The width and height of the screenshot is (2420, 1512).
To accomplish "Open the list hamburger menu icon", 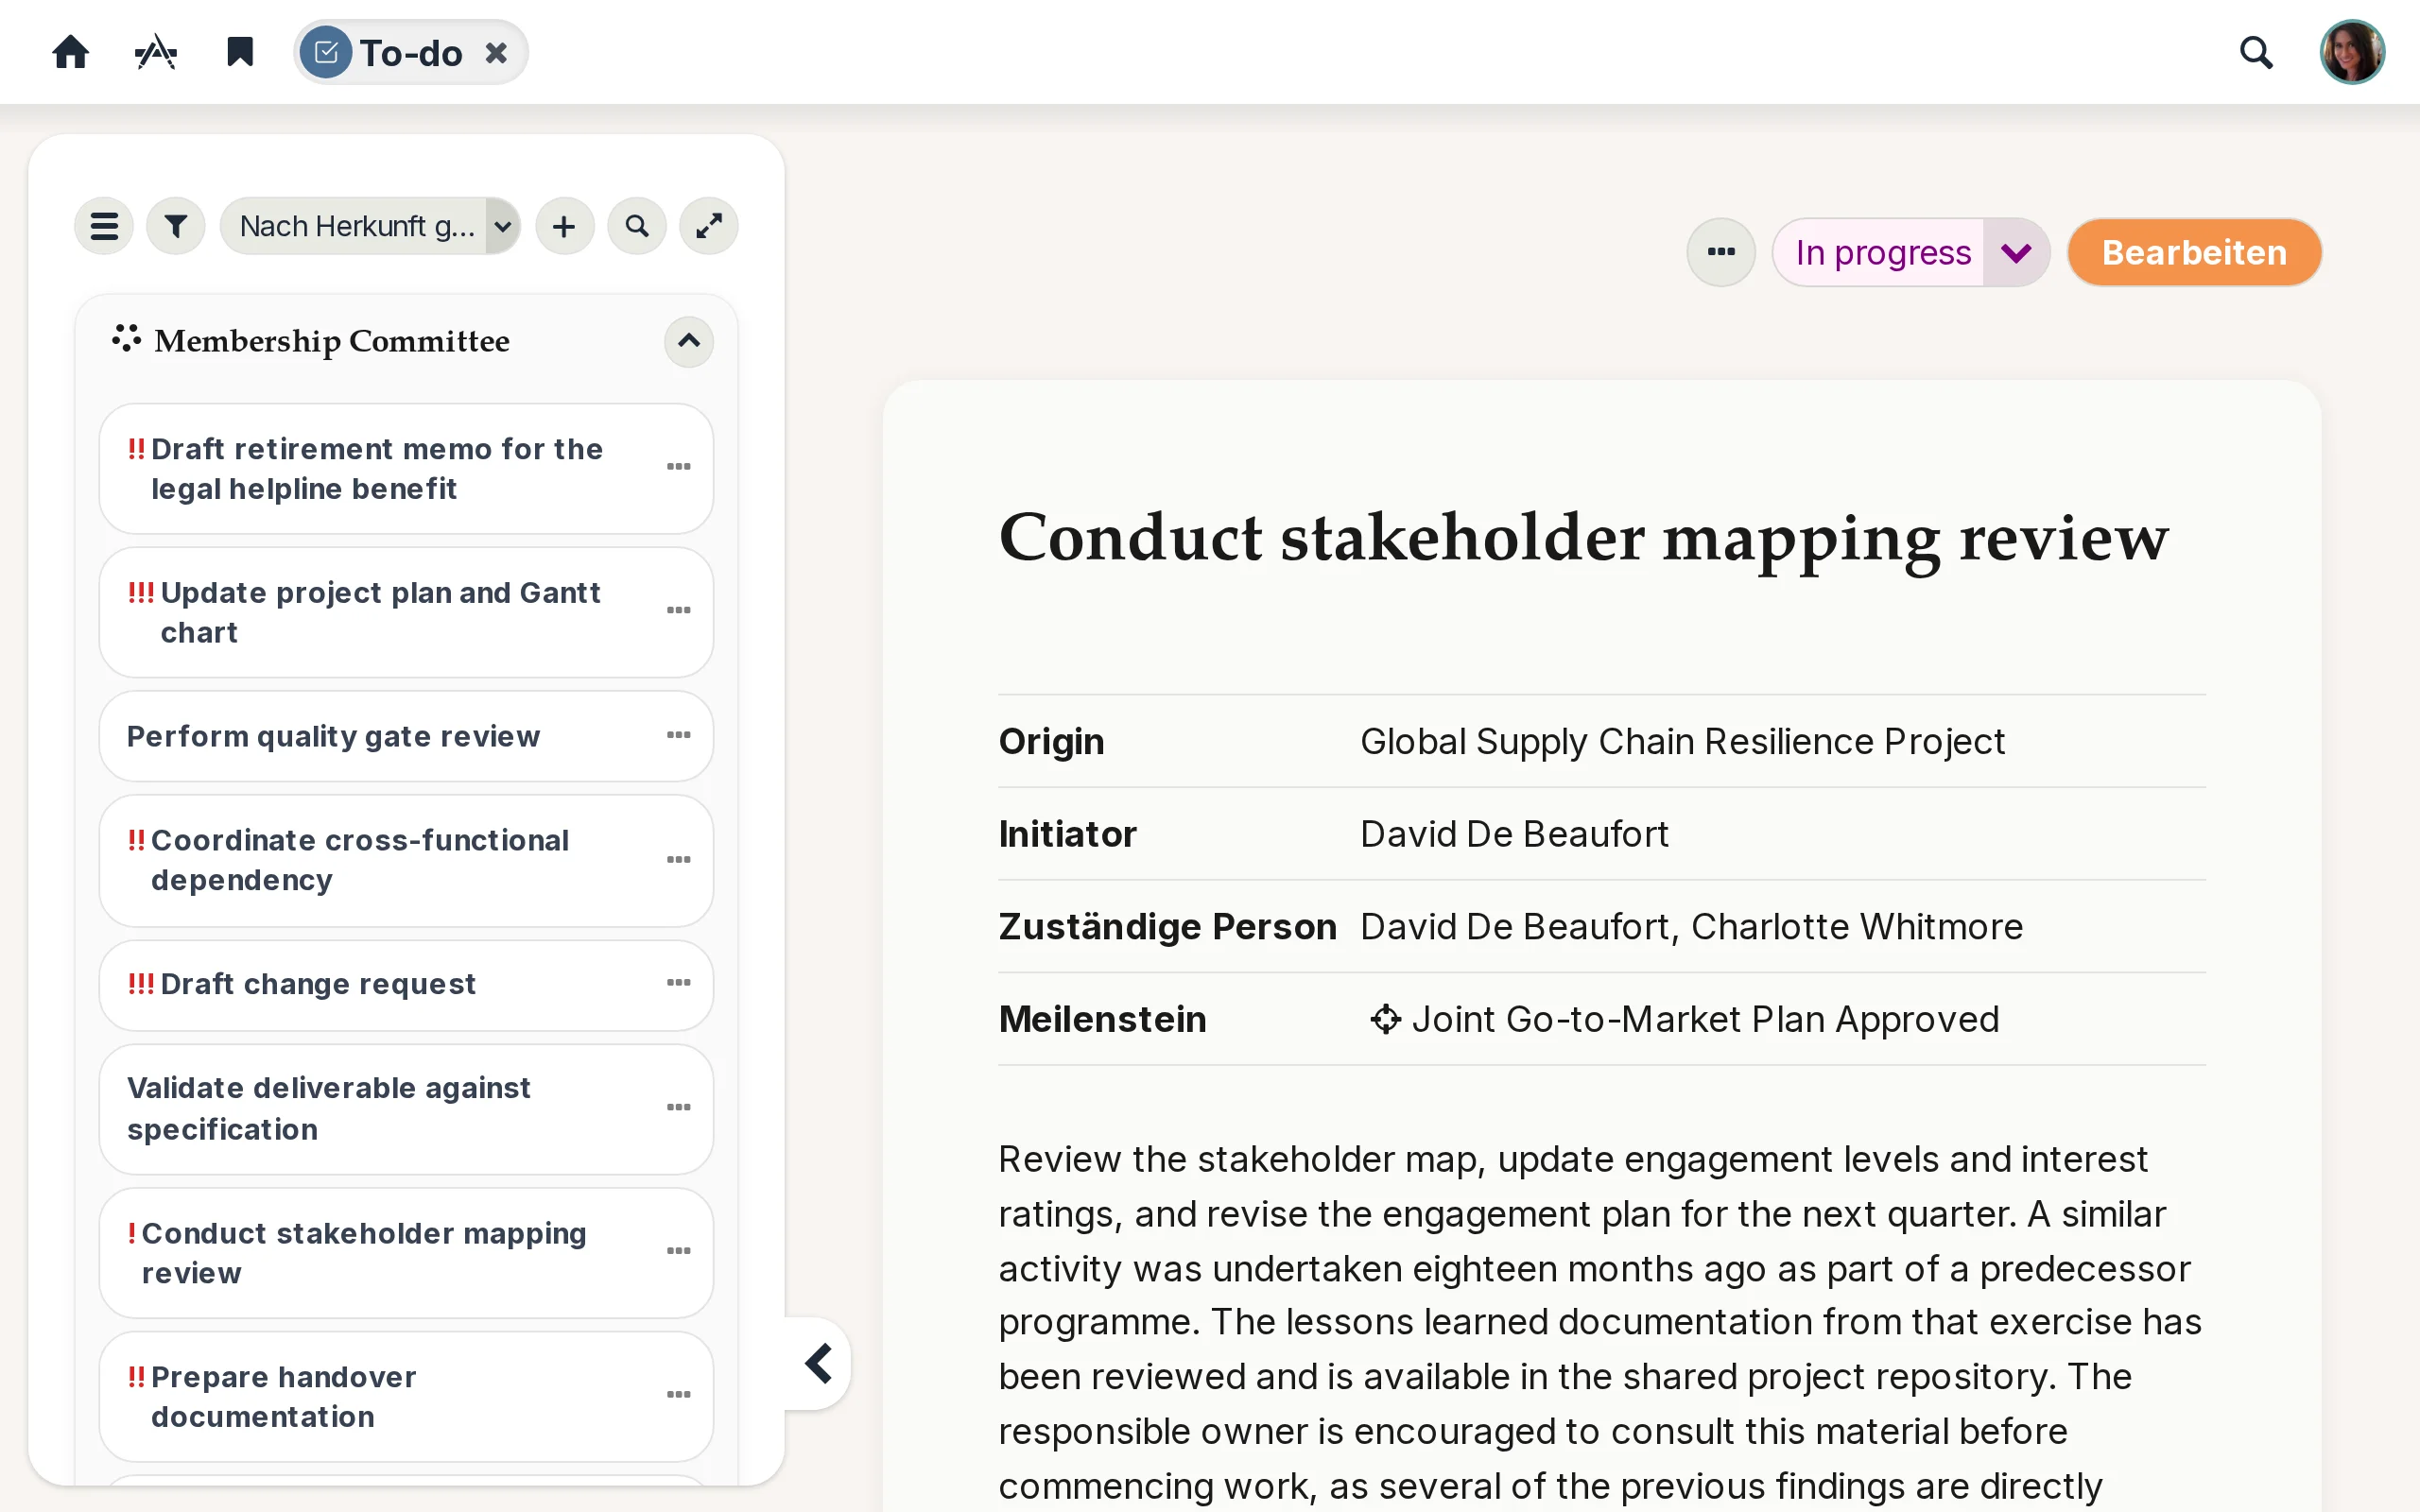I will coord(104,226).
